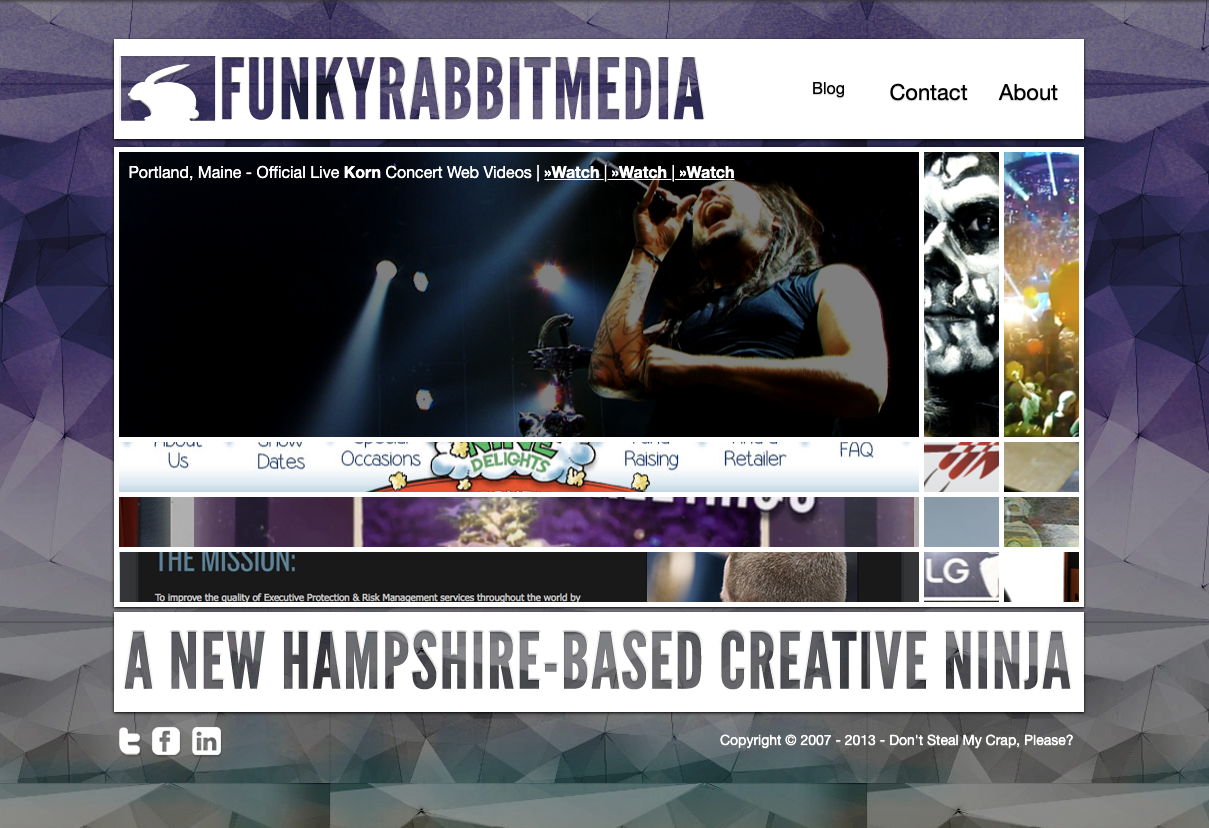
Task: Click the first »Watch Korn video link
Action: coord(573,172)
